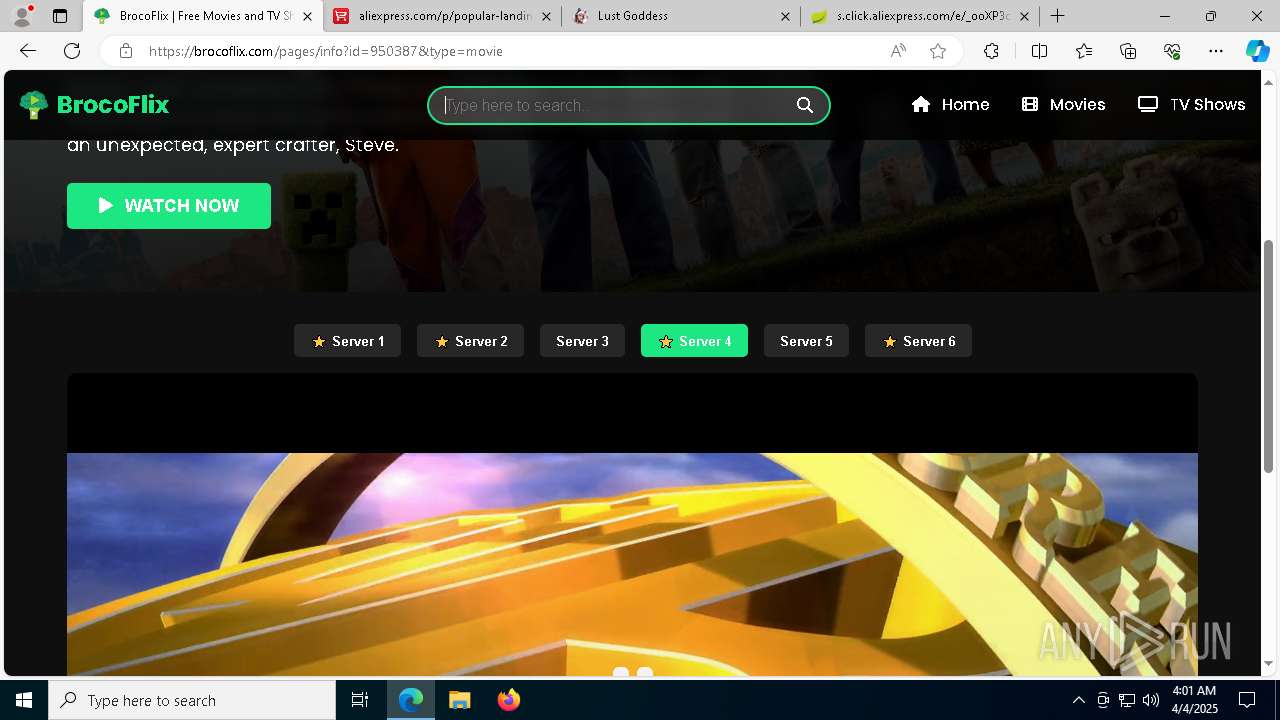Close the Lust Goddess tab
This screenshot has height=720, width=1280.
[785, 16]
